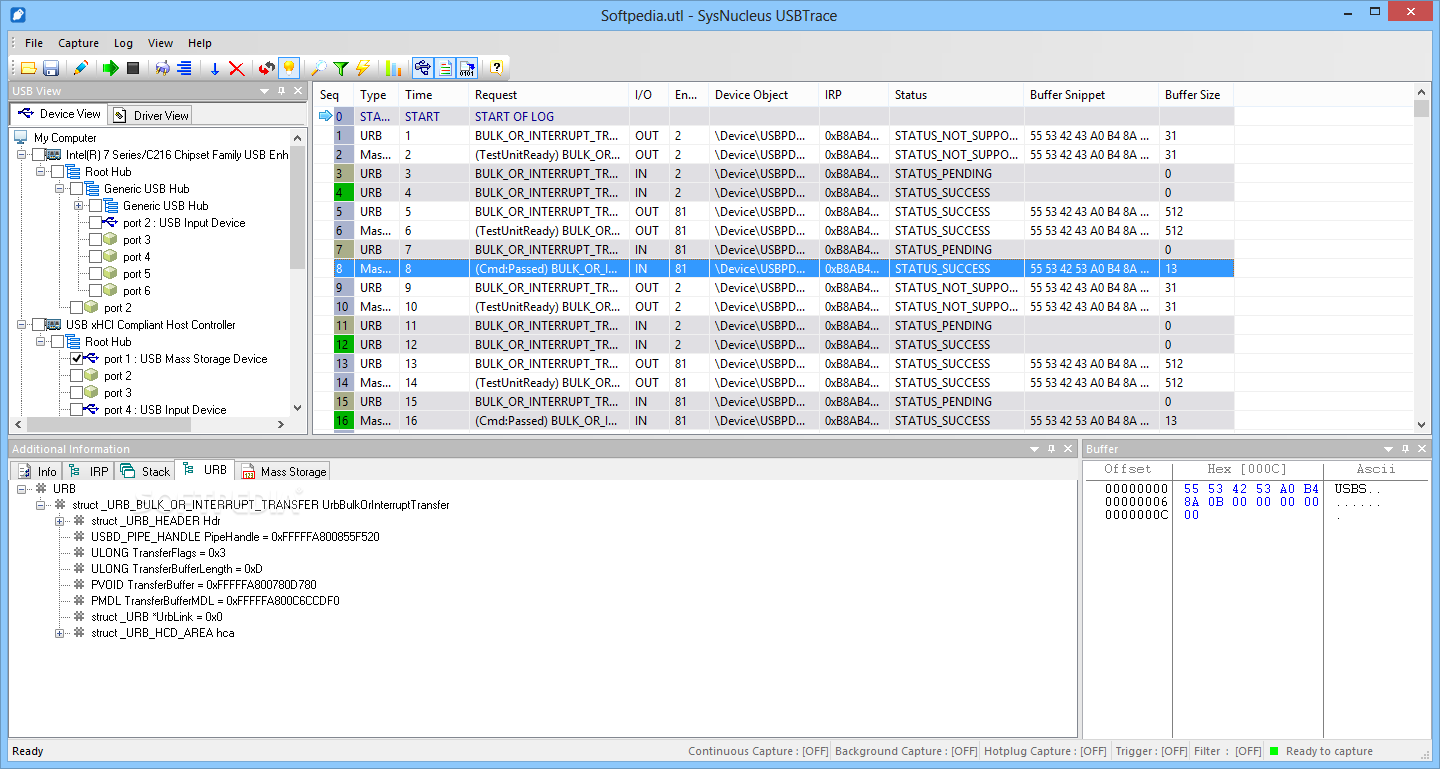The height and width of the screenshot is (769, 1440).
Task: Save the log with the floppy disk icon
Action: pos(50,68)
